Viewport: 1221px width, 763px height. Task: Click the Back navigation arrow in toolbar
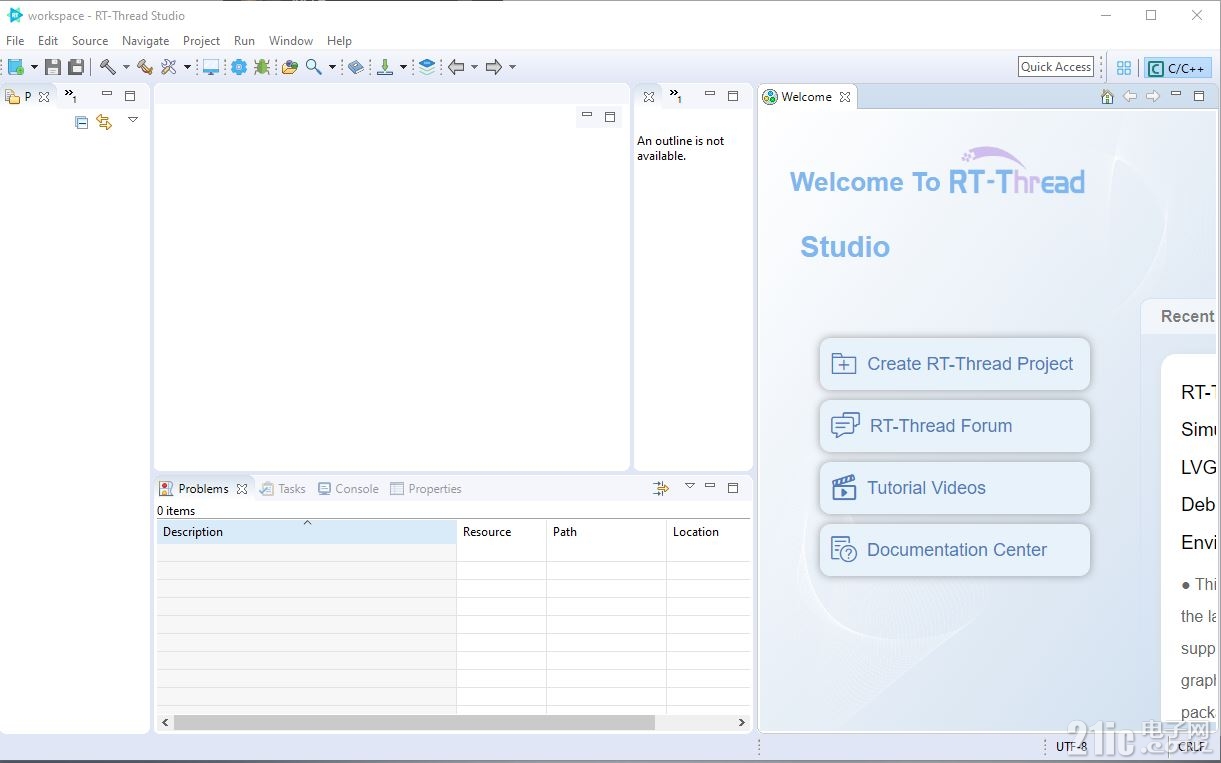tap(456, 67)
